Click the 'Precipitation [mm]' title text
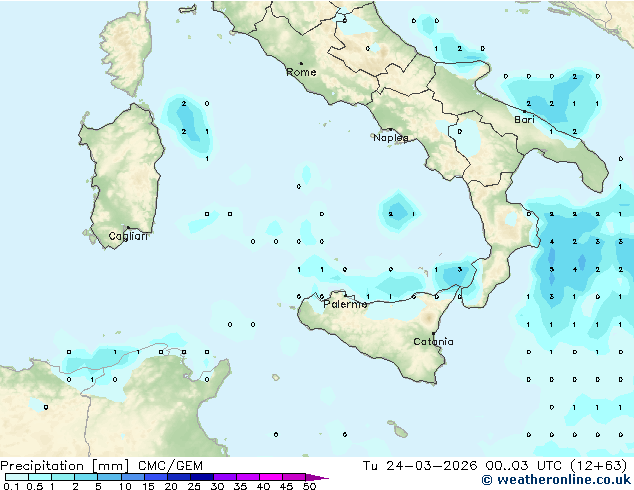The width and height of the screenshot is (634, 490). [x=65, y=466]
